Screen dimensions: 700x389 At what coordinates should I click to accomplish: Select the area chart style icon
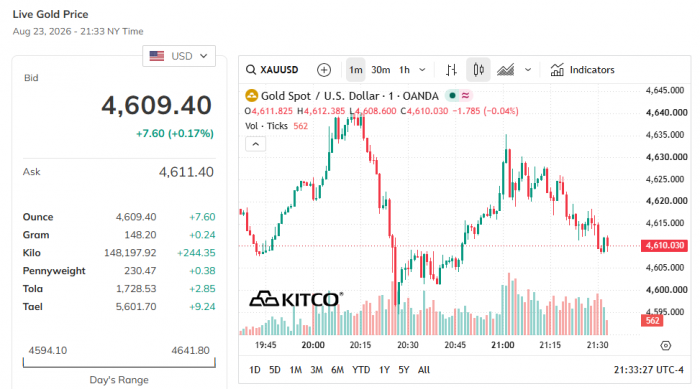(x=505, y=70)
